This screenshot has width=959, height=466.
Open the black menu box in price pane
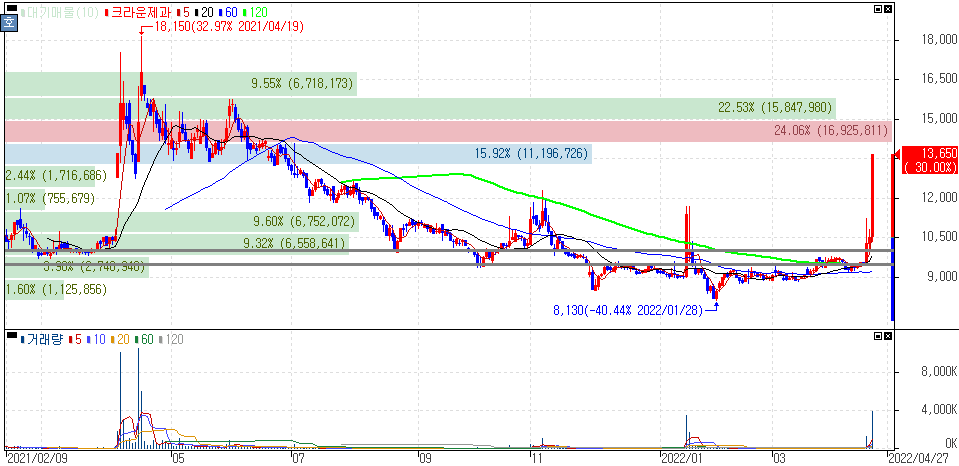click(x=12, y=10)
